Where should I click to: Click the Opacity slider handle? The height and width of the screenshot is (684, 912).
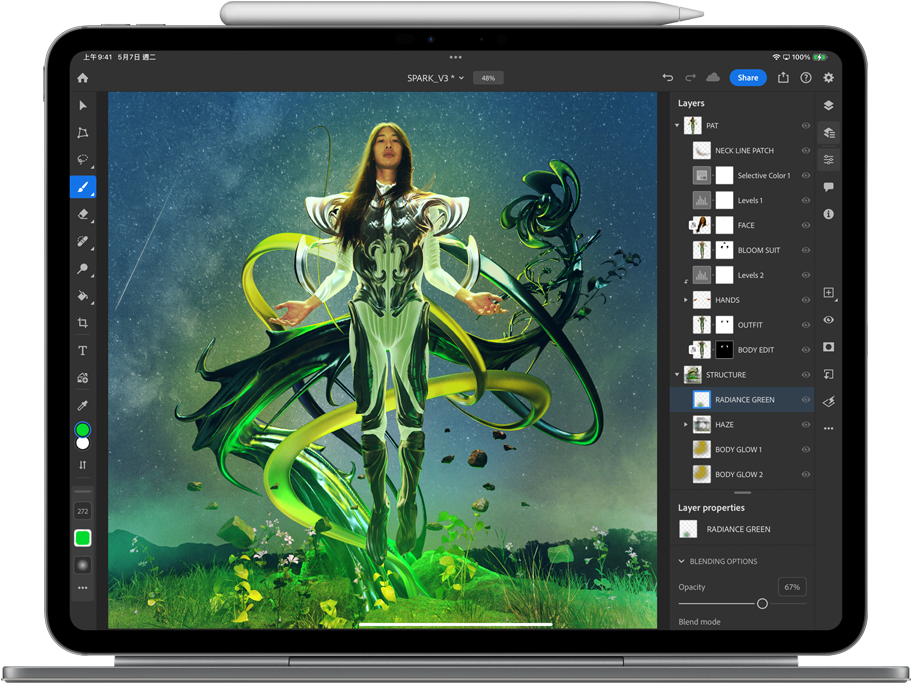click(x=762, y=604)
